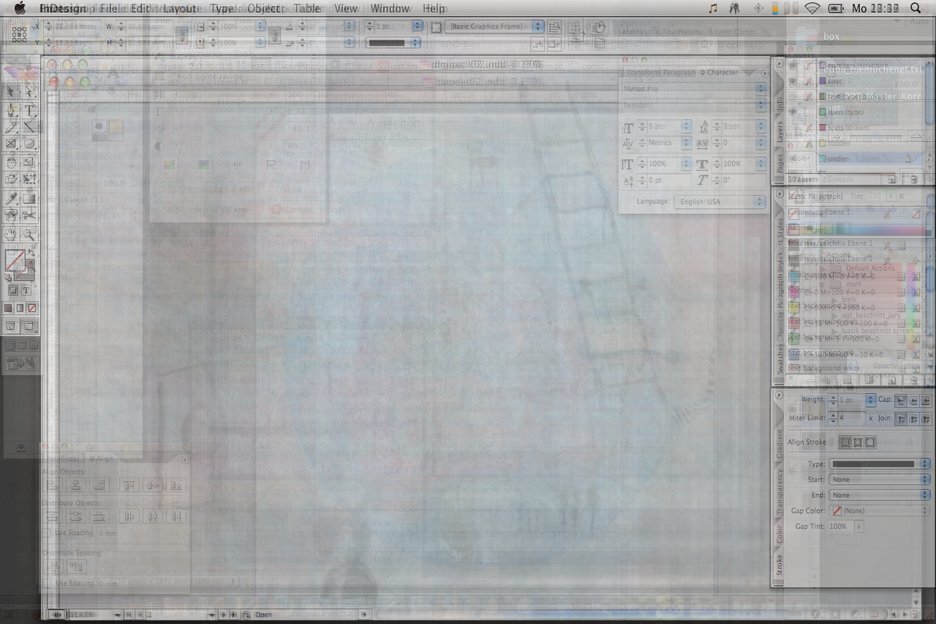Apply Color using the toolbox button
936x624 pixels.
8,308
